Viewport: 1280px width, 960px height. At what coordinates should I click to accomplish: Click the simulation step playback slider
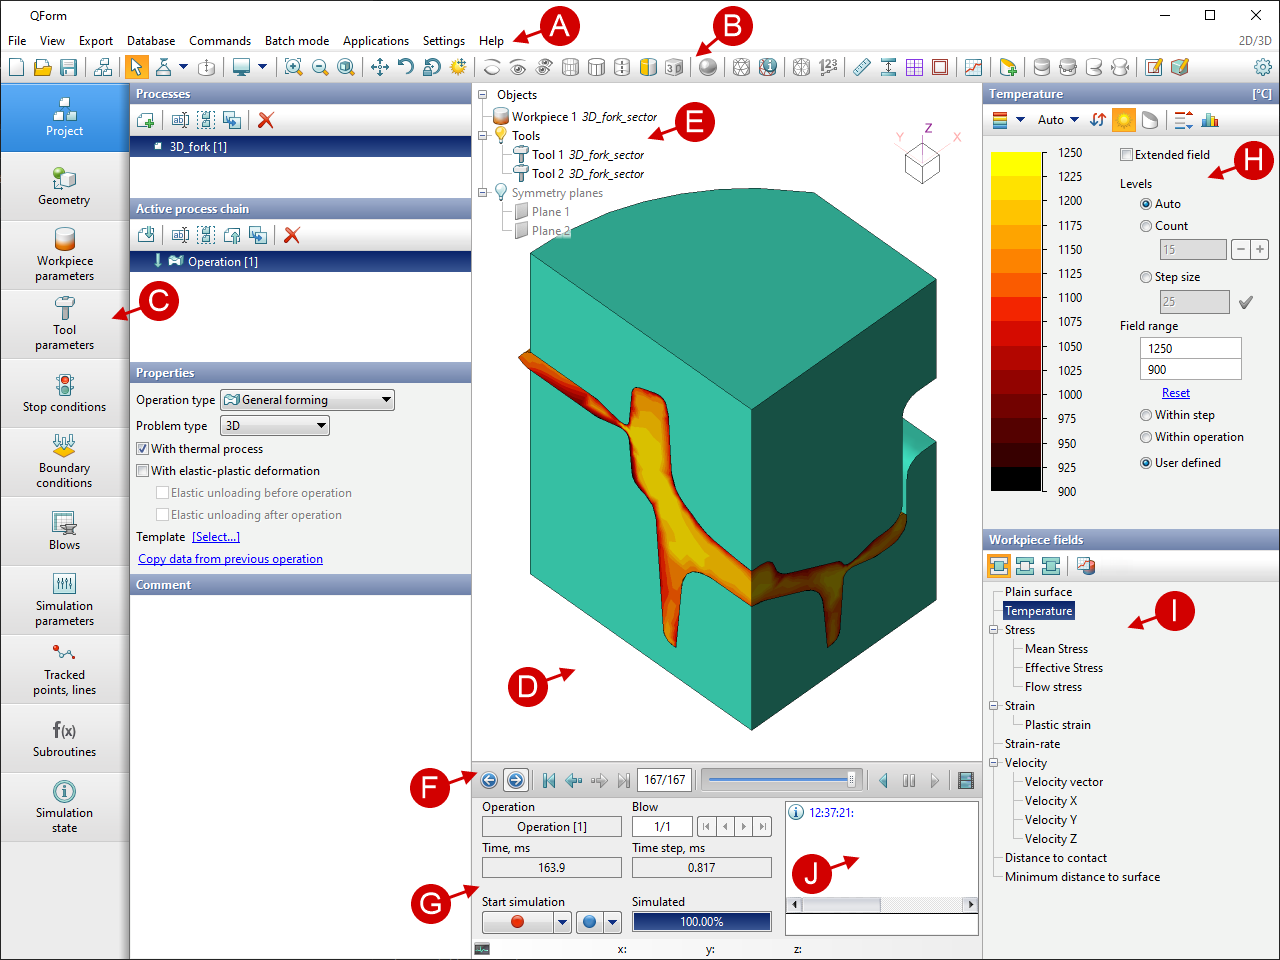[780, 780]
